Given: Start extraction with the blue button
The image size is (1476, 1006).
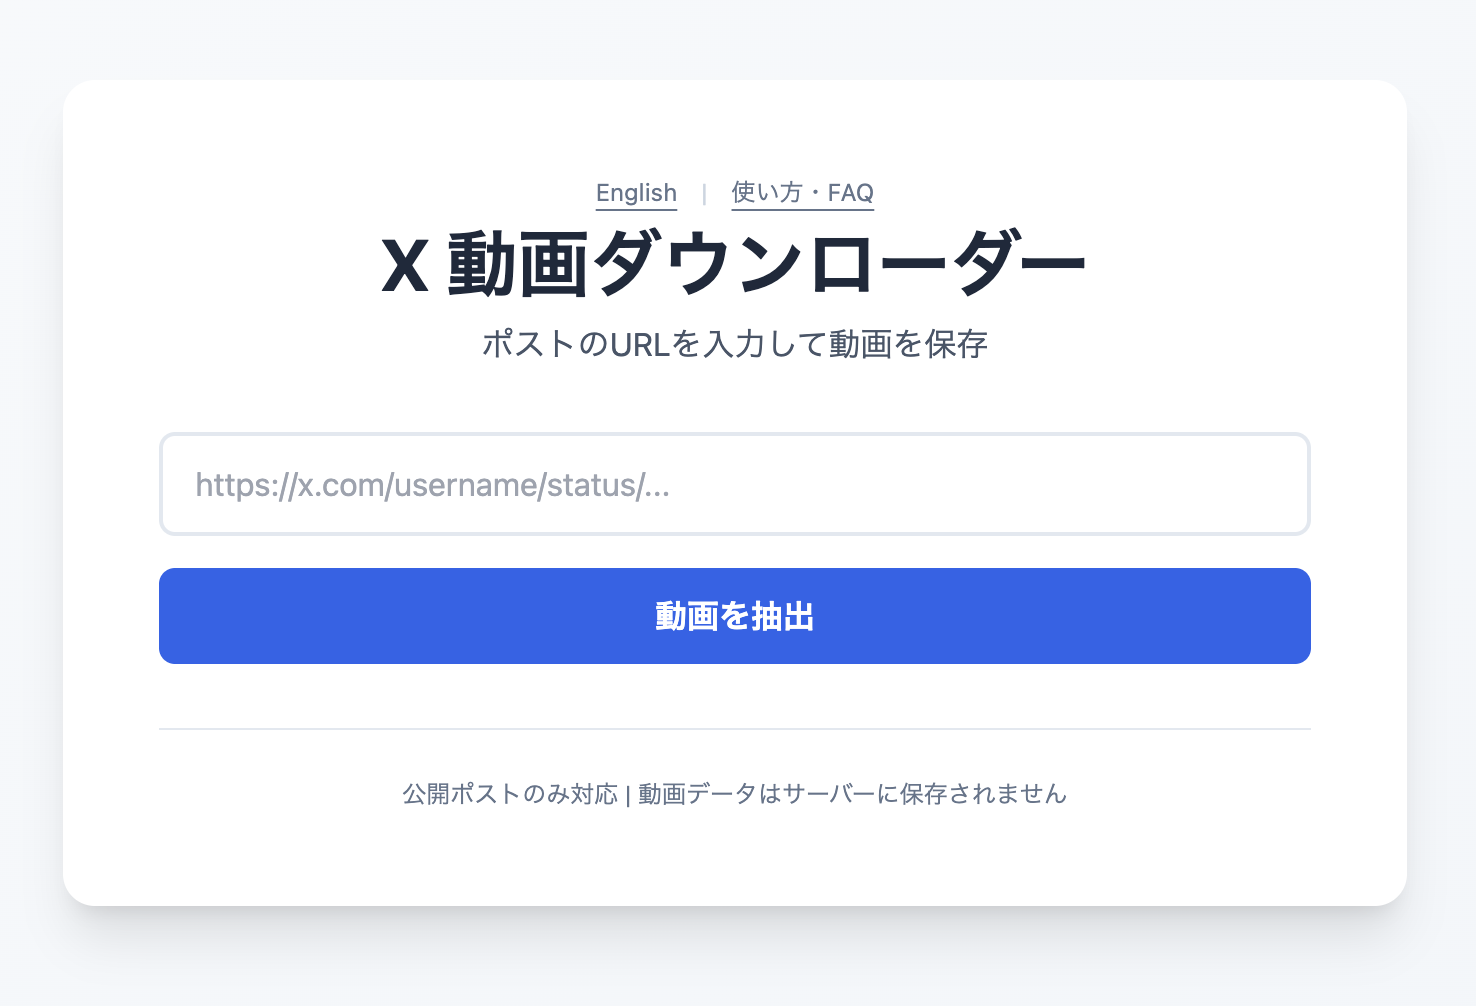Looking at the screenshot, I should (x=734, y=616).
